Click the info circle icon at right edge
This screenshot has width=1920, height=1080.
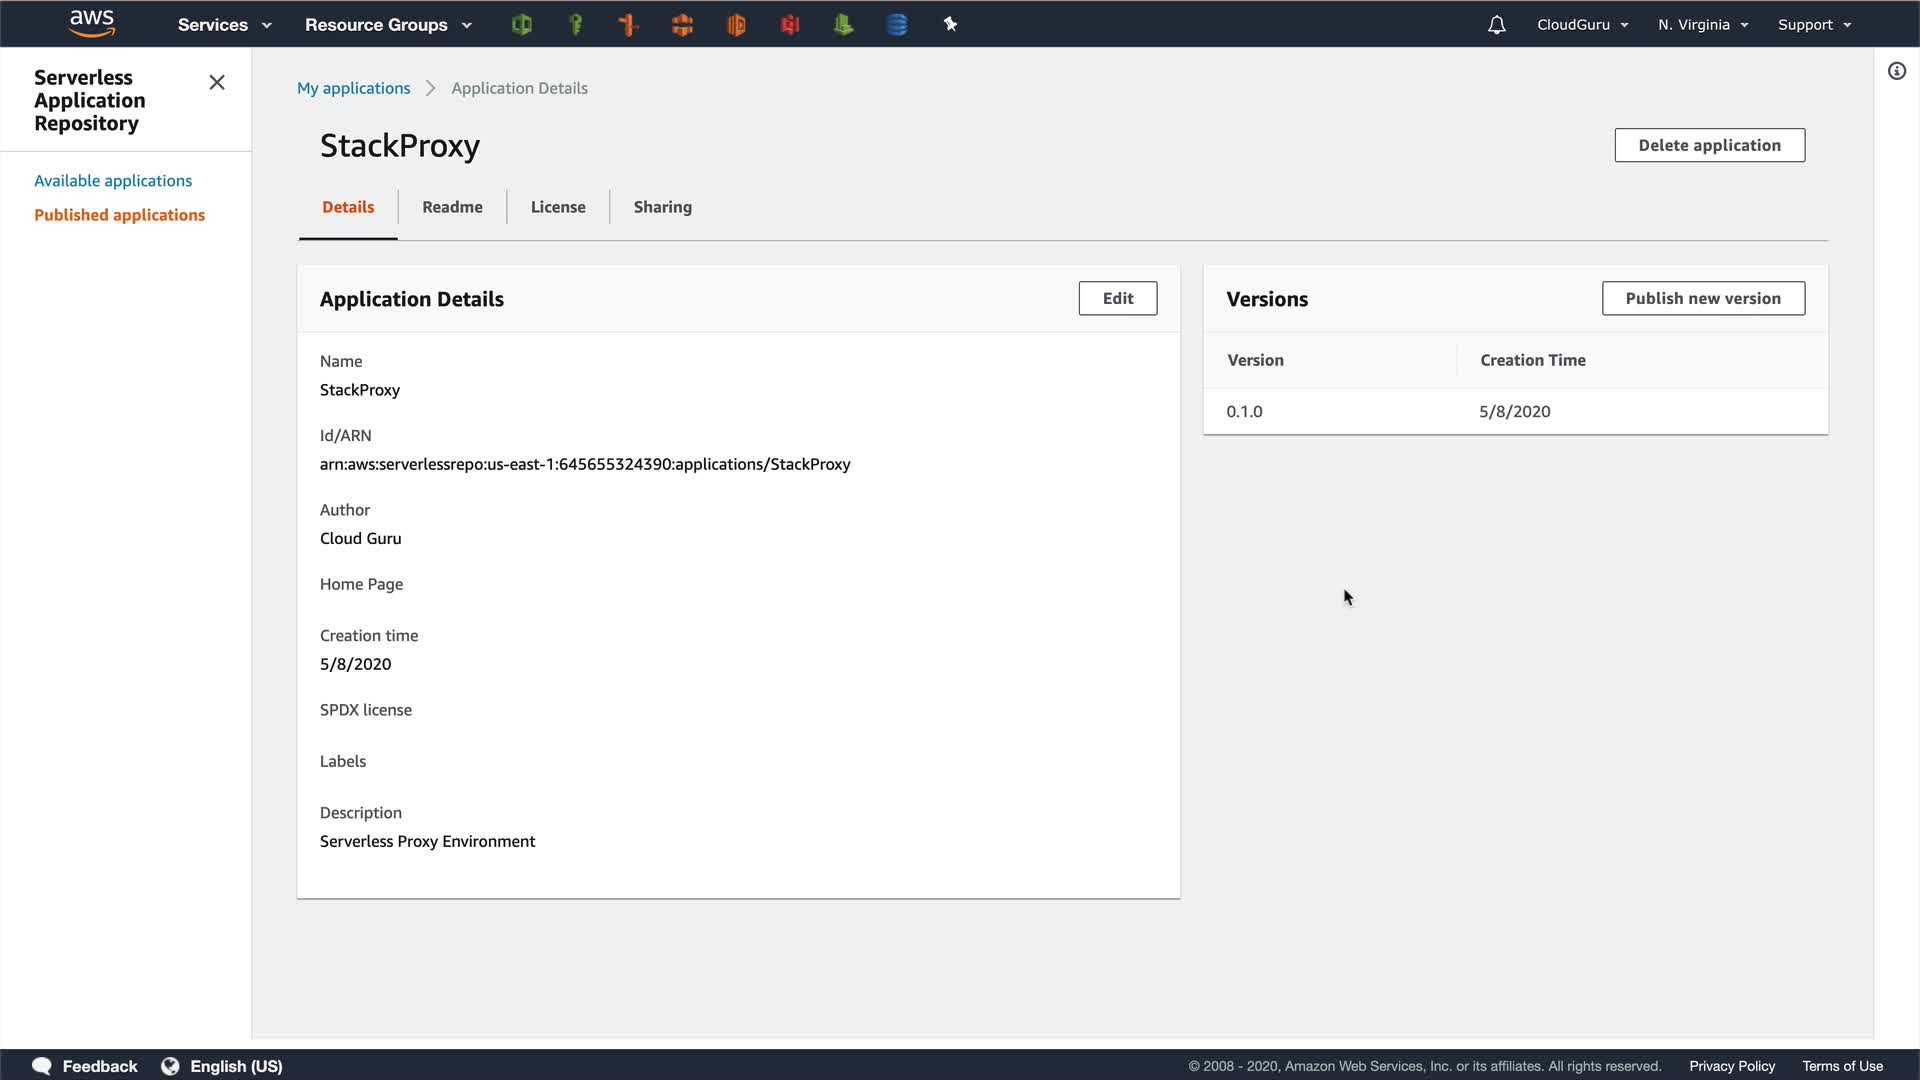coord(1896,71)
